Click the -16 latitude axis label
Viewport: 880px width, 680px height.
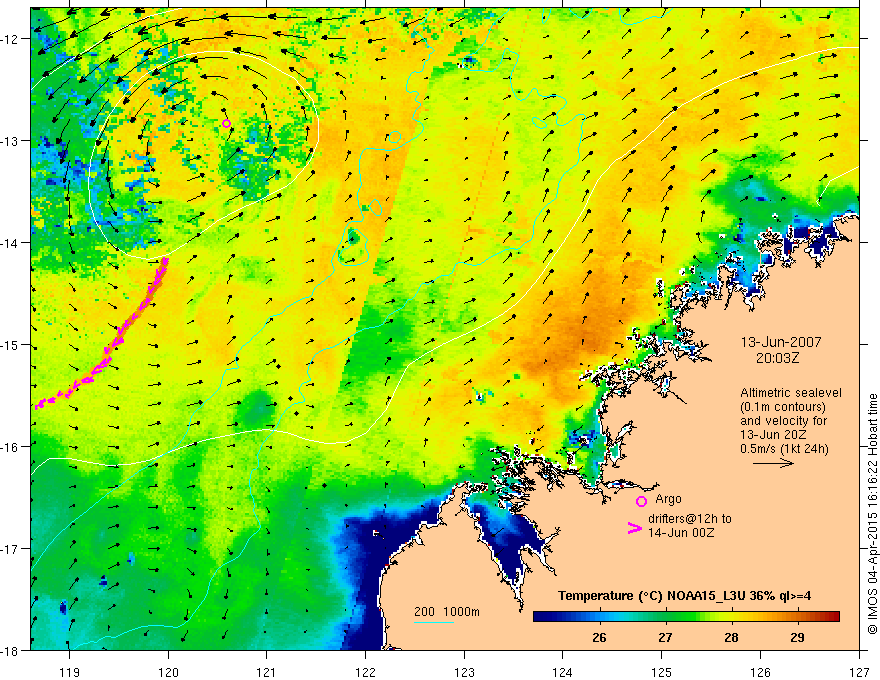tap(10, 447)
